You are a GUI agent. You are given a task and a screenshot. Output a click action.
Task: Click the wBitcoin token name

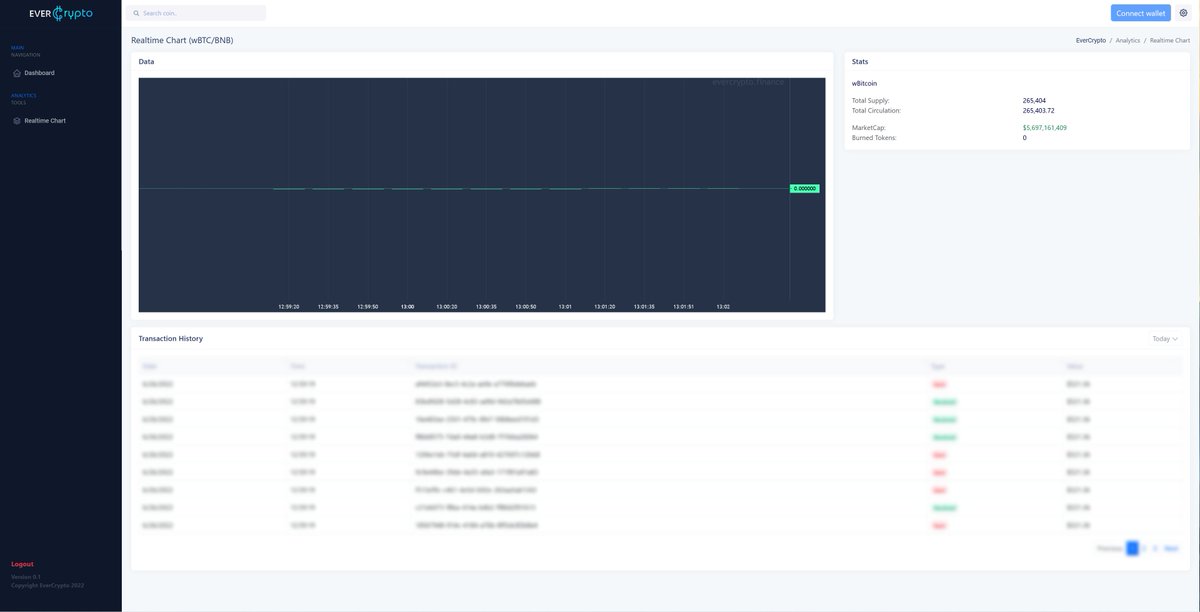click(x=864, y=83)
